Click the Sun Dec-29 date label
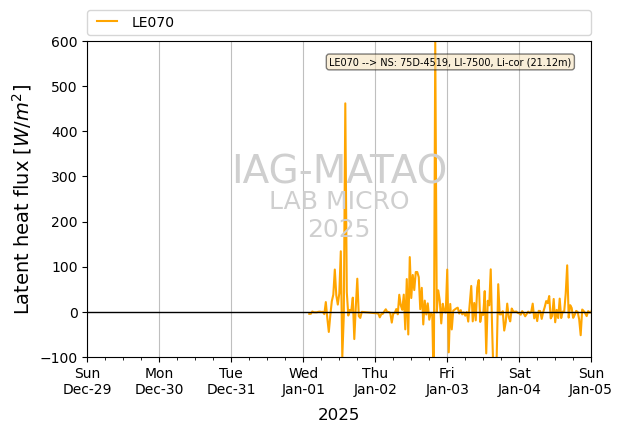This screenshot has width=623, height=433. pos(87,381)
